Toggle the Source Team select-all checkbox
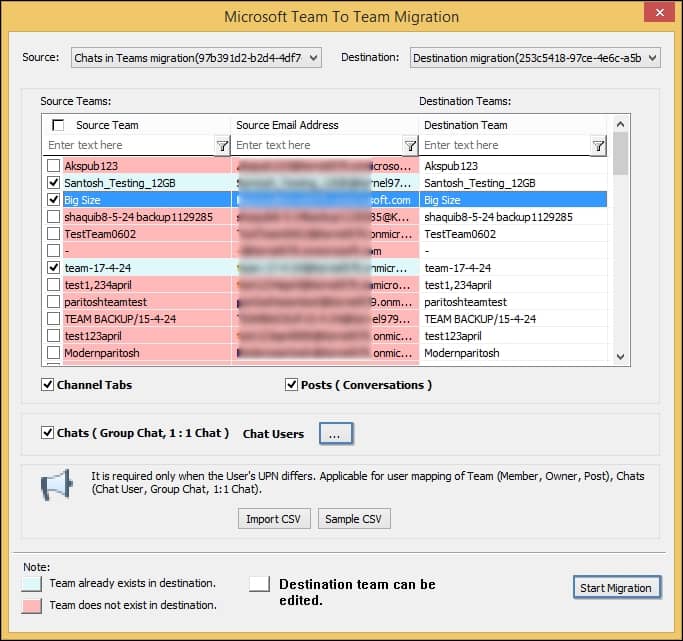 57,125
